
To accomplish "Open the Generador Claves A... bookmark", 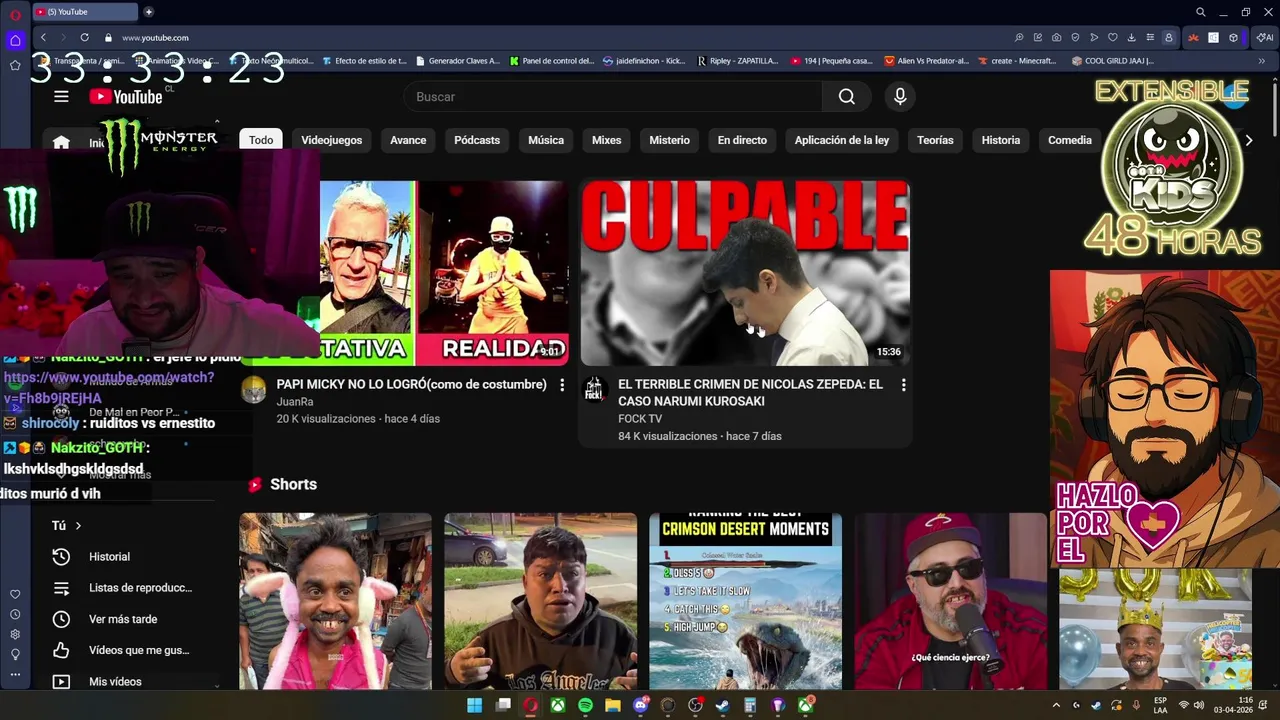I will (457, 61).
